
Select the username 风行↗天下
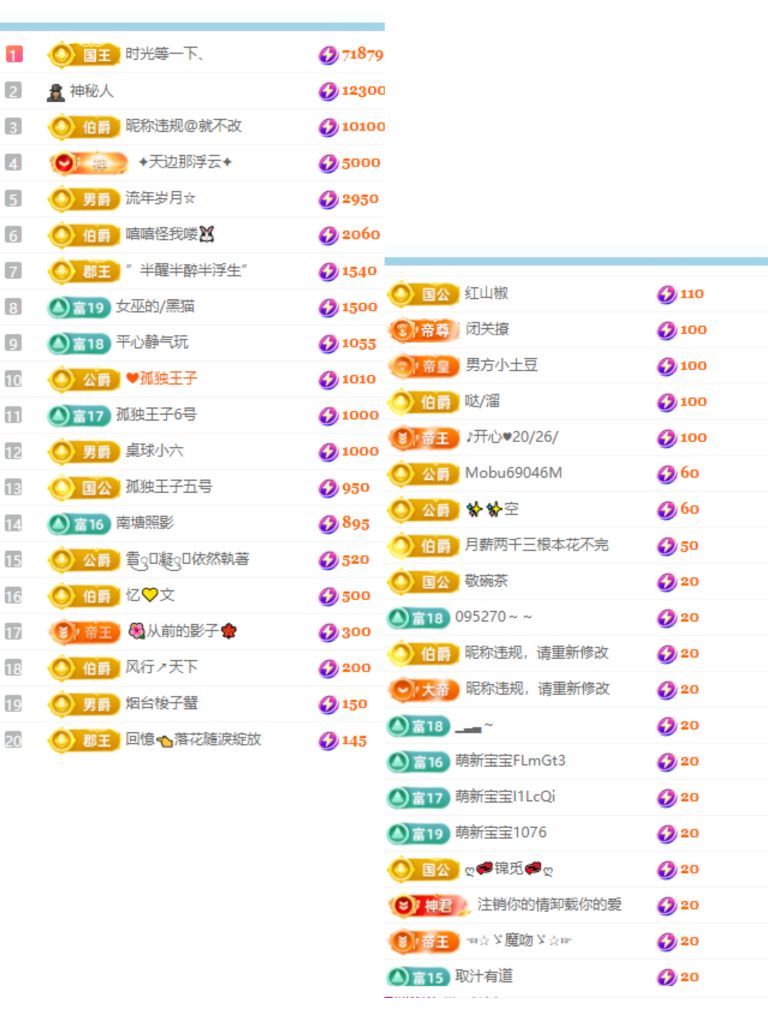click(x=161, y=667)
